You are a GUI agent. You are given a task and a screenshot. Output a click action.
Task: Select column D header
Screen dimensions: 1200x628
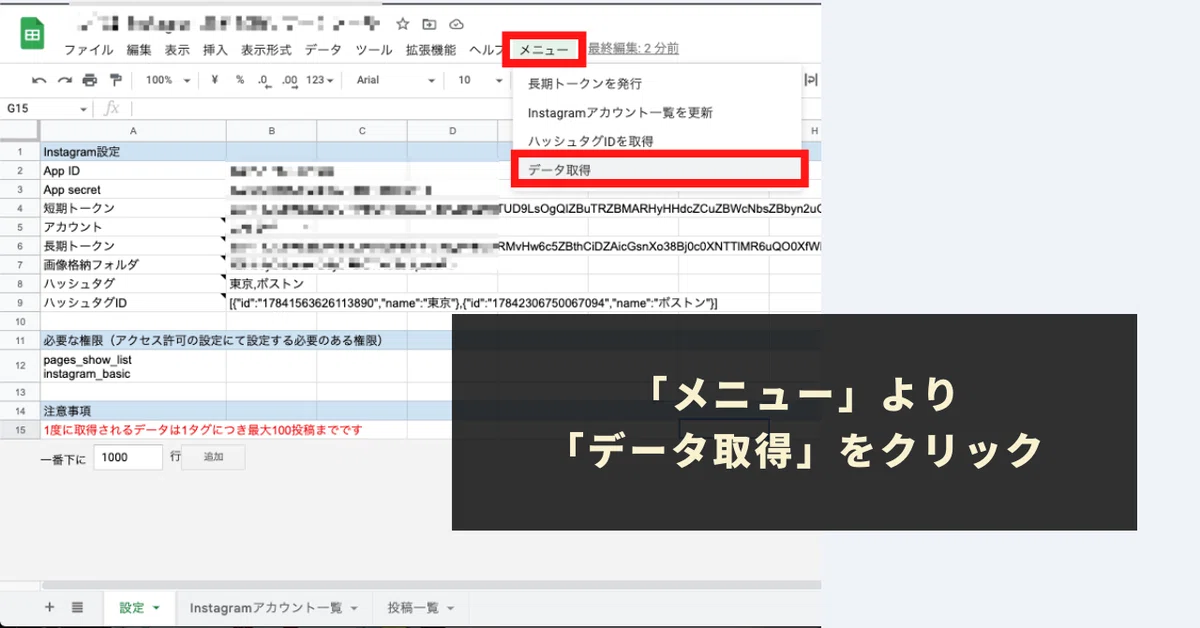pyautogui.click(x=452, y=131)
